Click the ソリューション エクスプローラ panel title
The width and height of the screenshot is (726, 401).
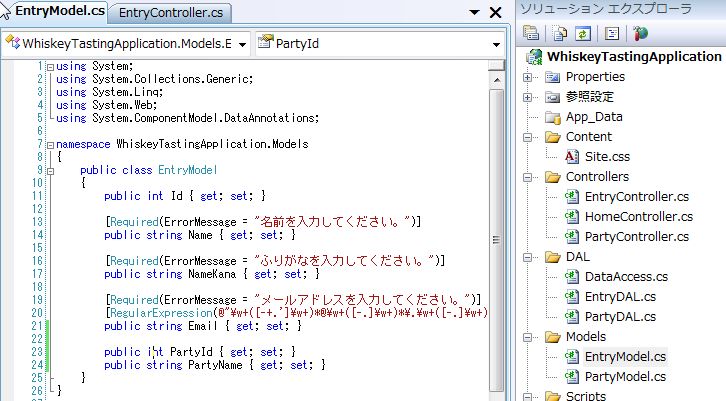point(606,8)
